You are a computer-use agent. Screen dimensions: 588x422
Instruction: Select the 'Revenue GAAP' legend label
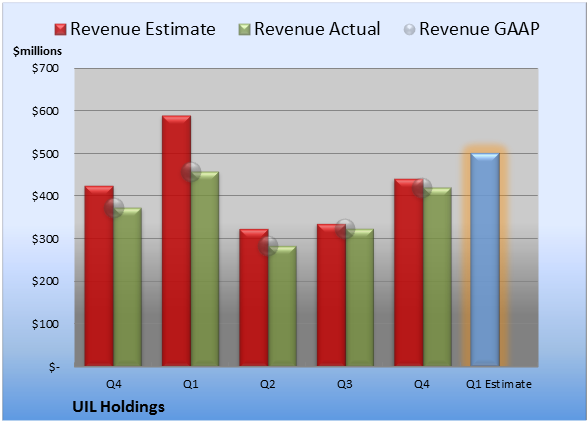coord(479,29)
